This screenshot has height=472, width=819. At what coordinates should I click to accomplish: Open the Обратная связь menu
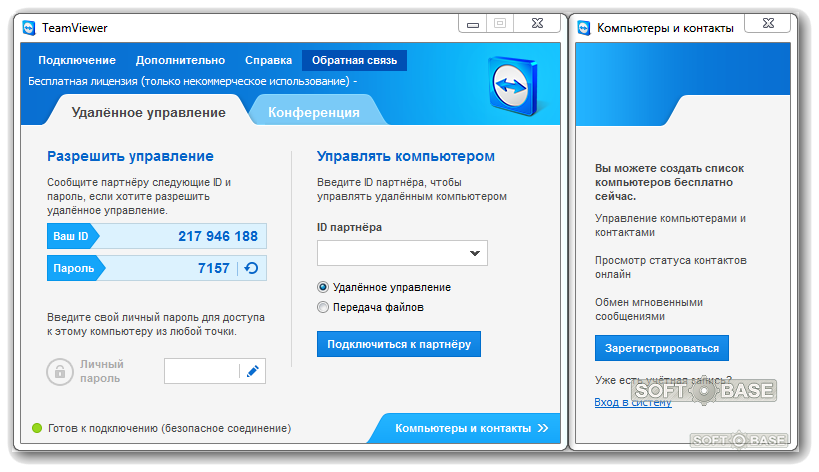(x=354, y=61)
